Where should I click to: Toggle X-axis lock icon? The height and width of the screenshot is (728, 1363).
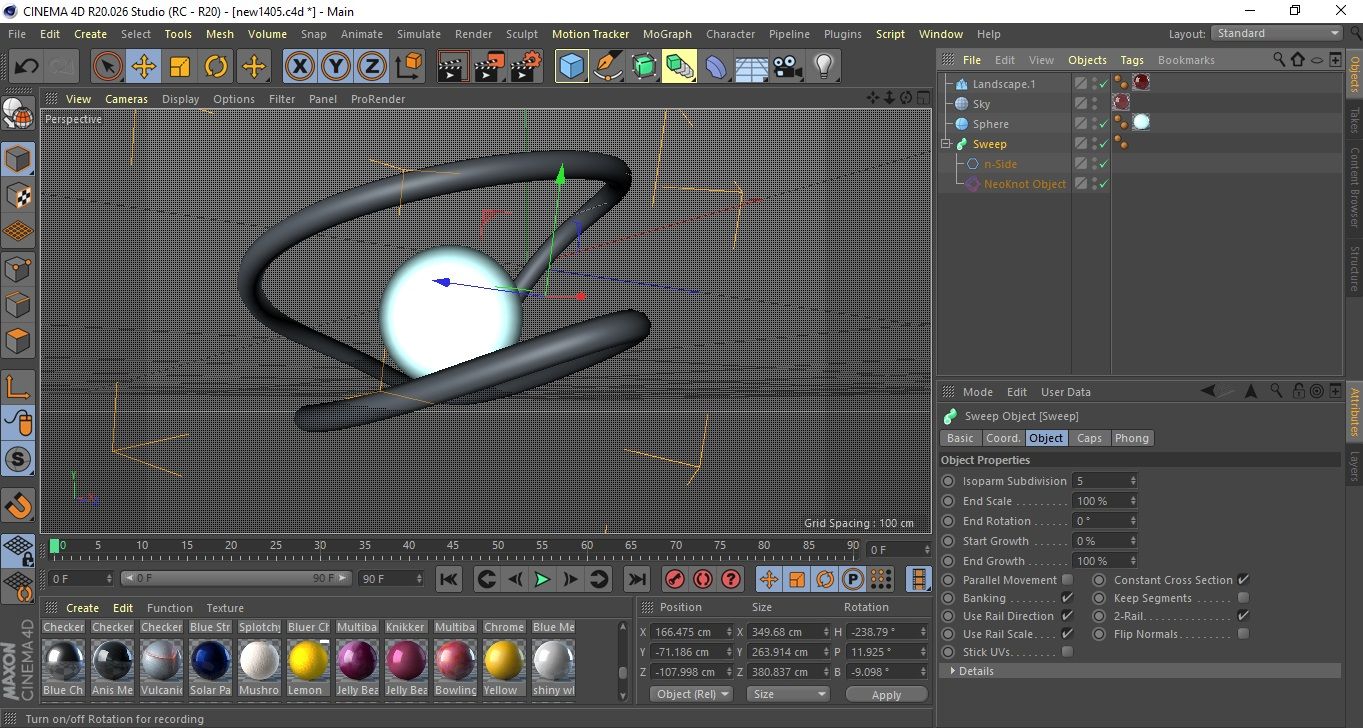pos(299,67)
